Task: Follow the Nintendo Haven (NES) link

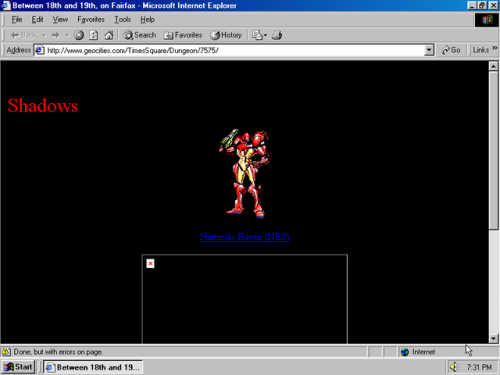Action: (x=244, y=237)
